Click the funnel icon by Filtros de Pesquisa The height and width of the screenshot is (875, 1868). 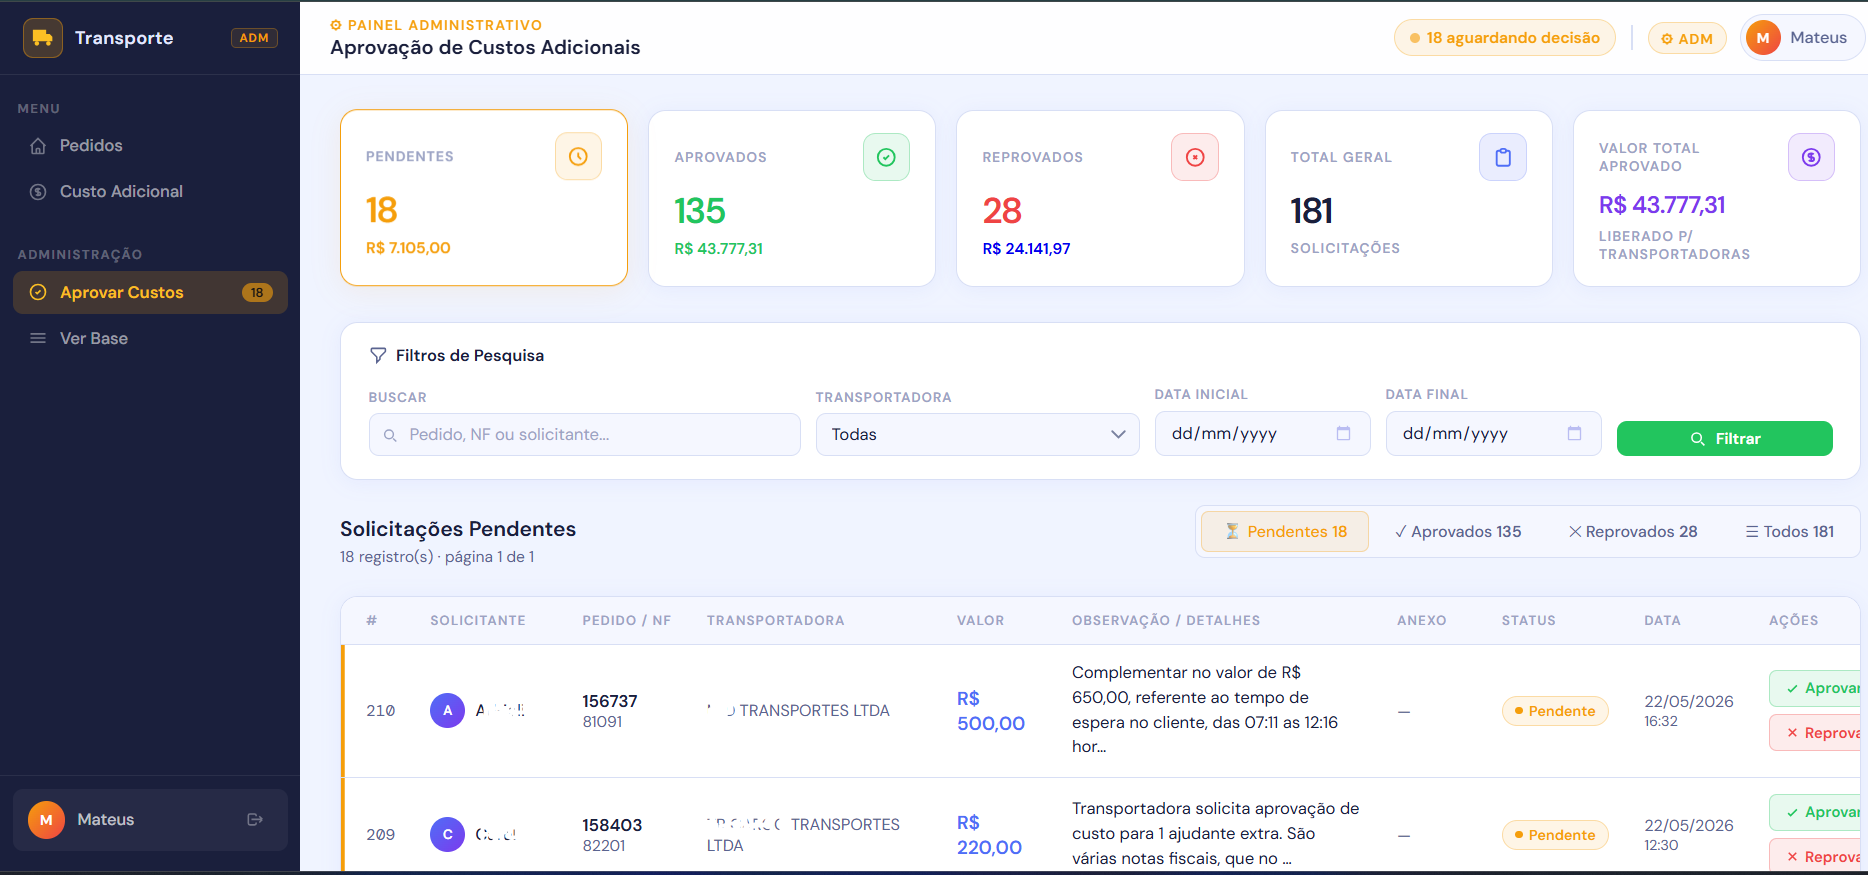tap(378, 355)
